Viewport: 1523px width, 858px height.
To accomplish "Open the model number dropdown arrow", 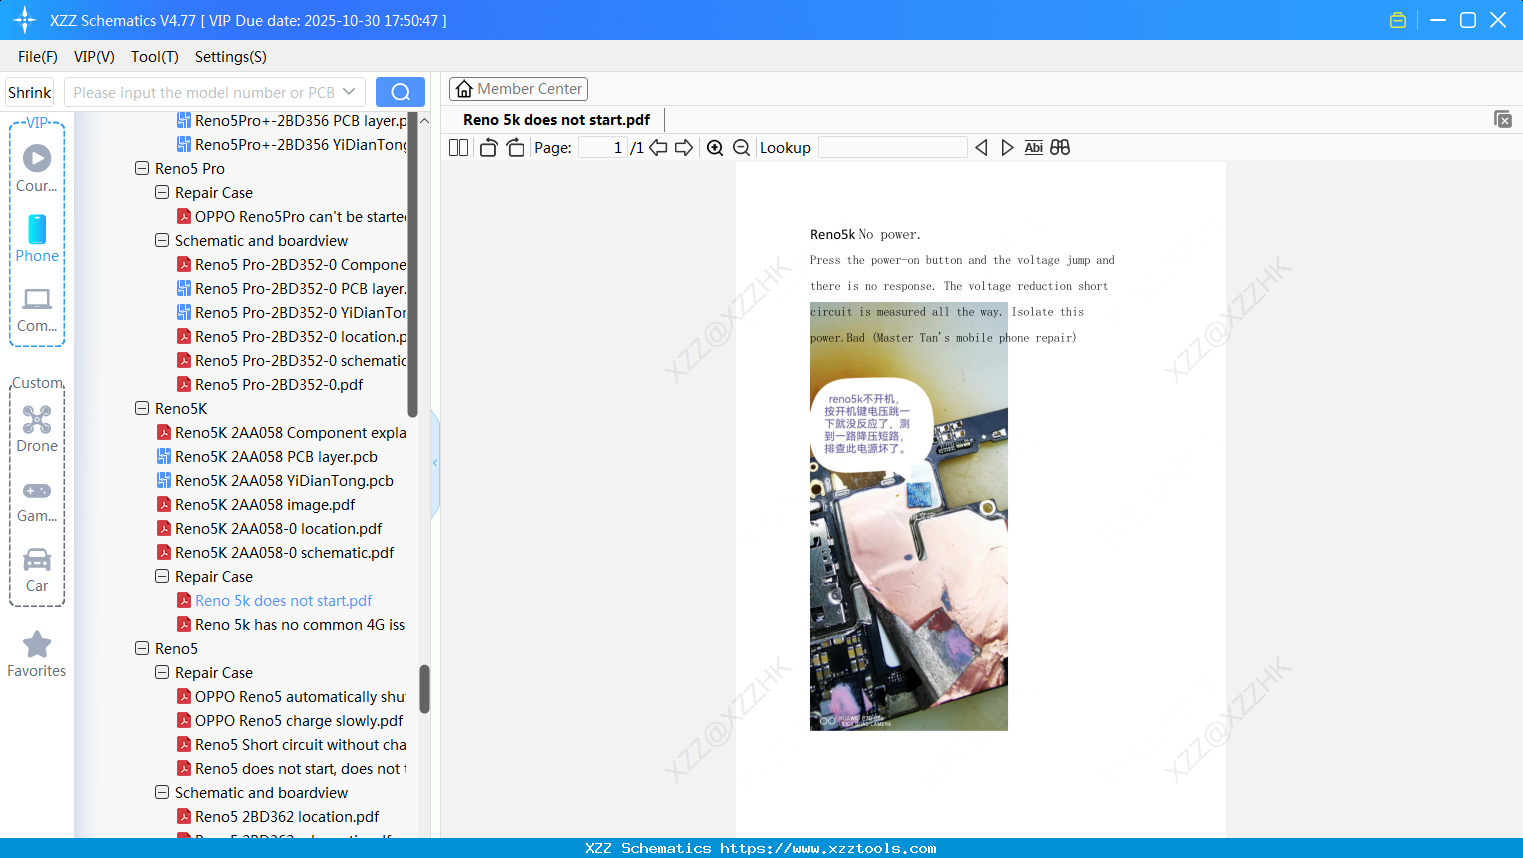I will coord(349,92).
